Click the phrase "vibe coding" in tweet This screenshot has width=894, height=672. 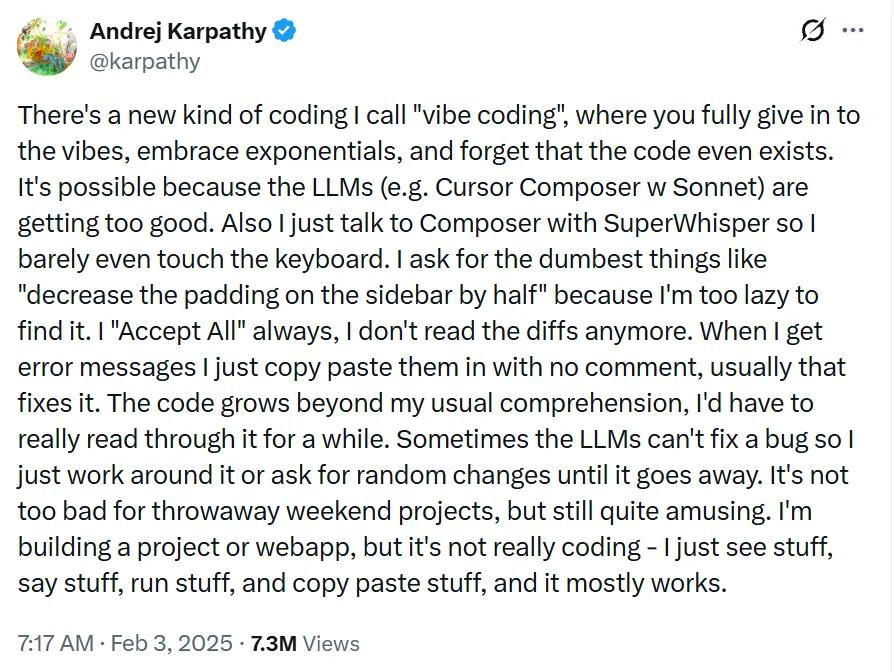pyautogui.click(x=488, y=116)
